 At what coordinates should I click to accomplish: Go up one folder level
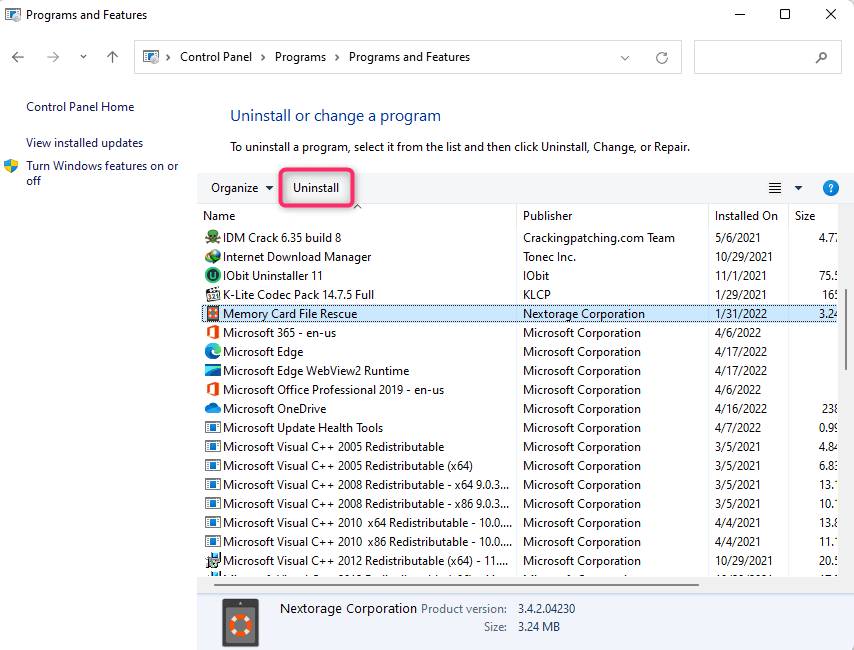tap(113, 58)
